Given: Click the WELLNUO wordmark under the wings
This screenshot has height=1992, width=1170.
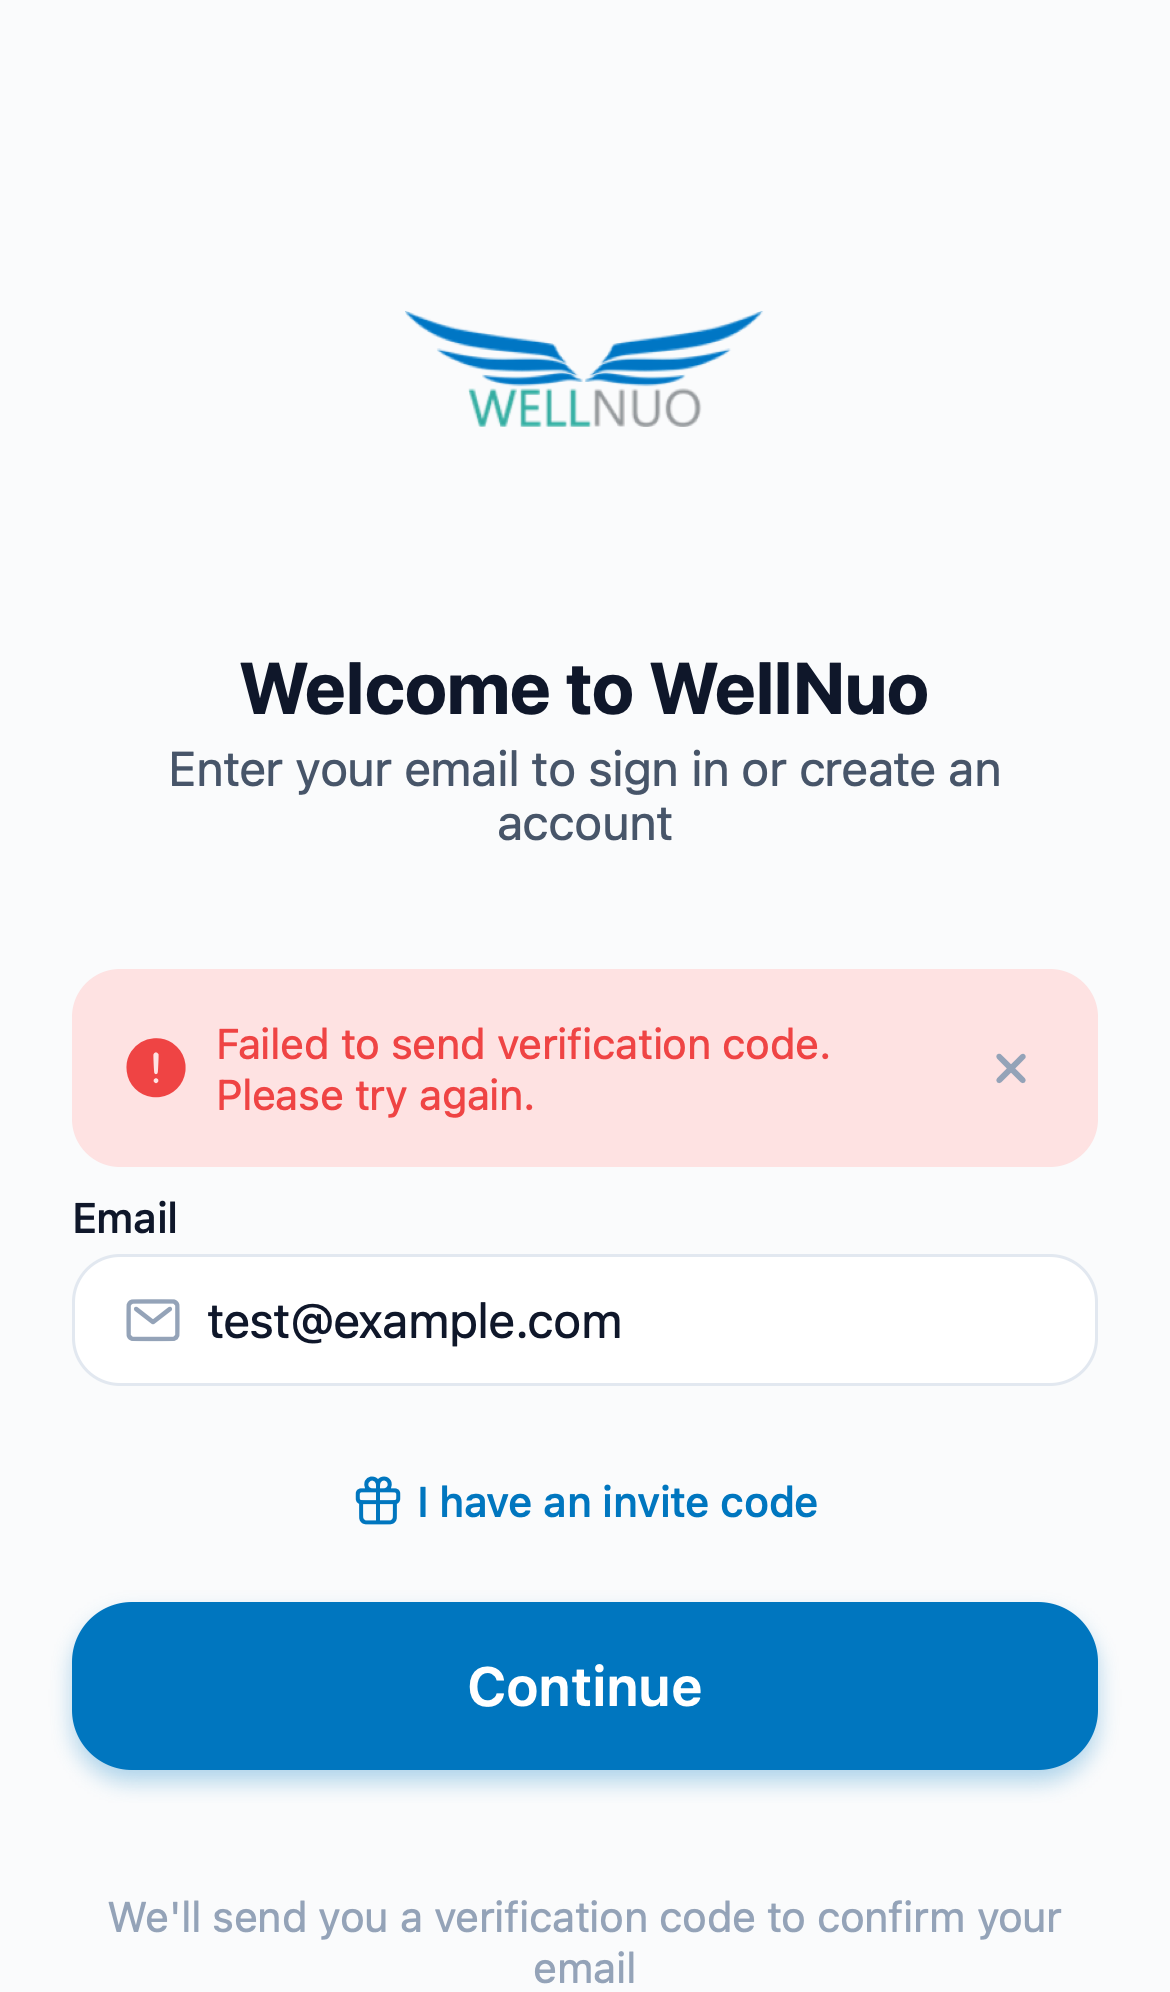Looking at the screenshot, I should [585, 409].
